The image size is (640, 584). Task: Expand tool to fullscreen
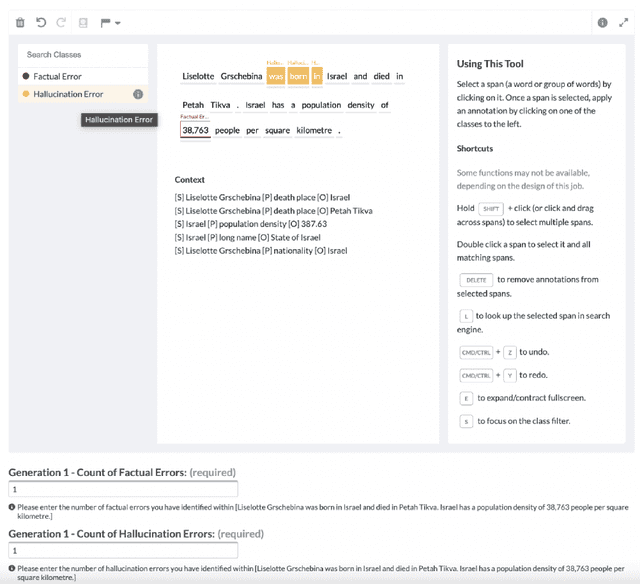[x=624, y=22]
